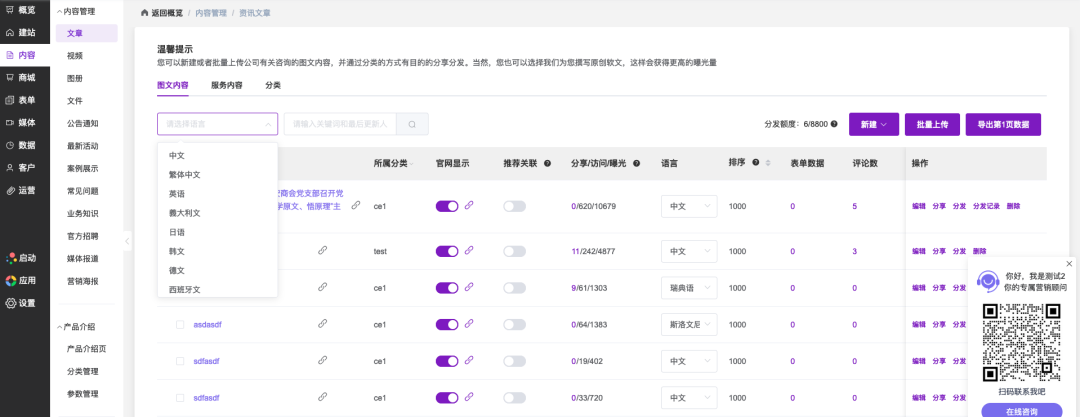Close the marketing advisor QR popup
Image resolution: width=1080 pixels, height=417 pixels.
[1069, 263]
